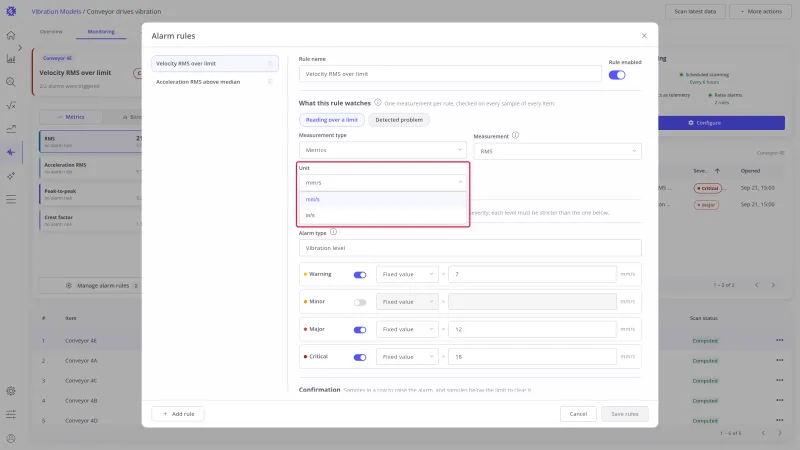Toggle the Warning severity switch

[360, 274]
